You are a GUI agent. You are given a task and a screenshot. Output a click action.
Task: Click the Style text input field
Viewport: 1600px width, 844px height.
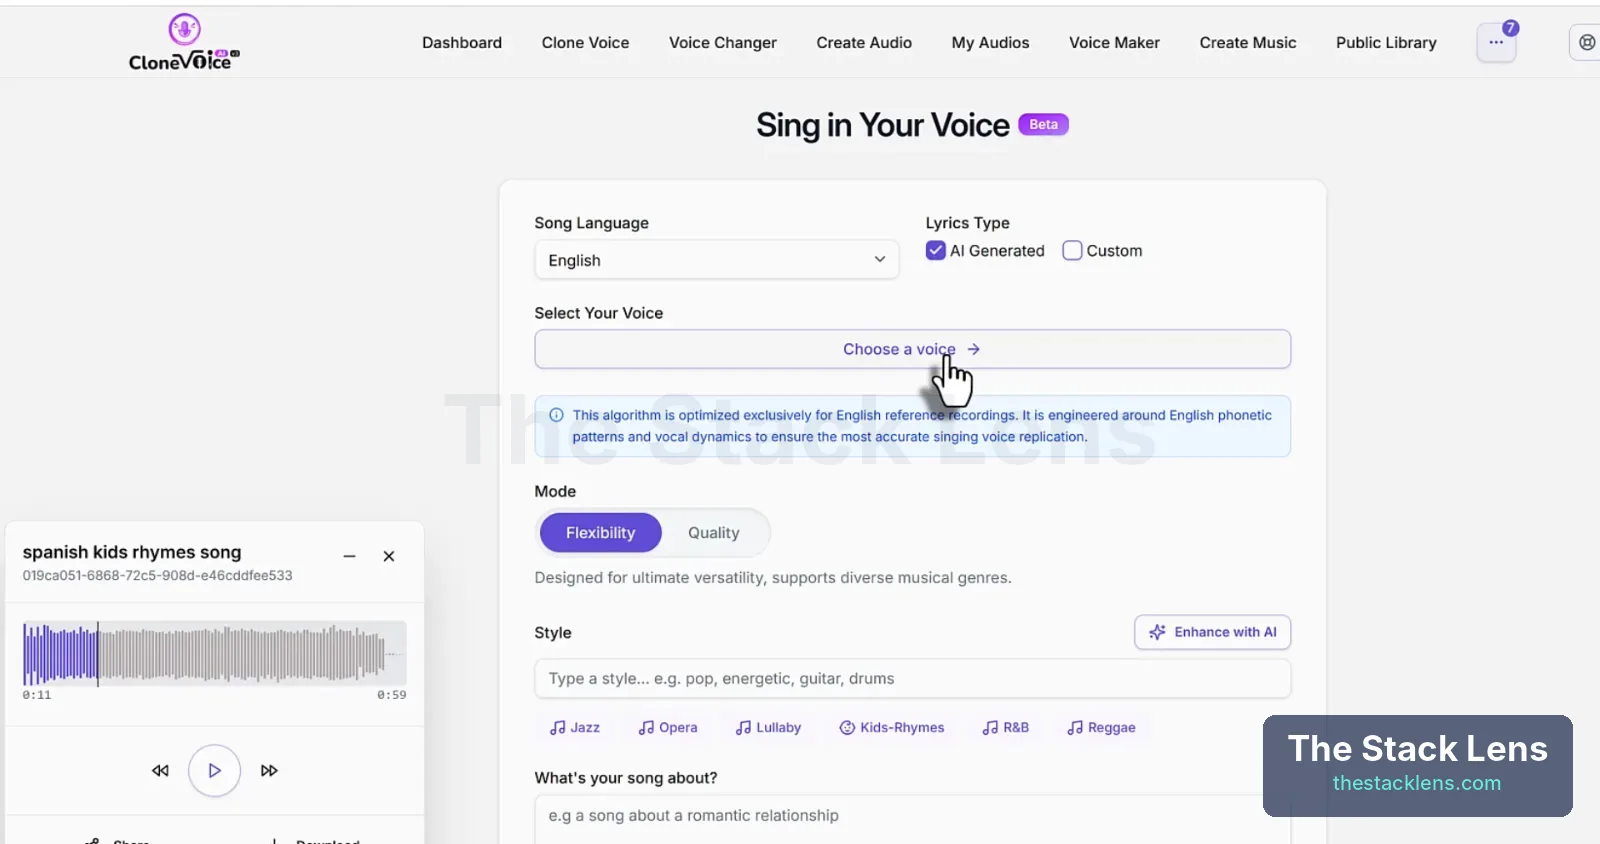point(913,678)
